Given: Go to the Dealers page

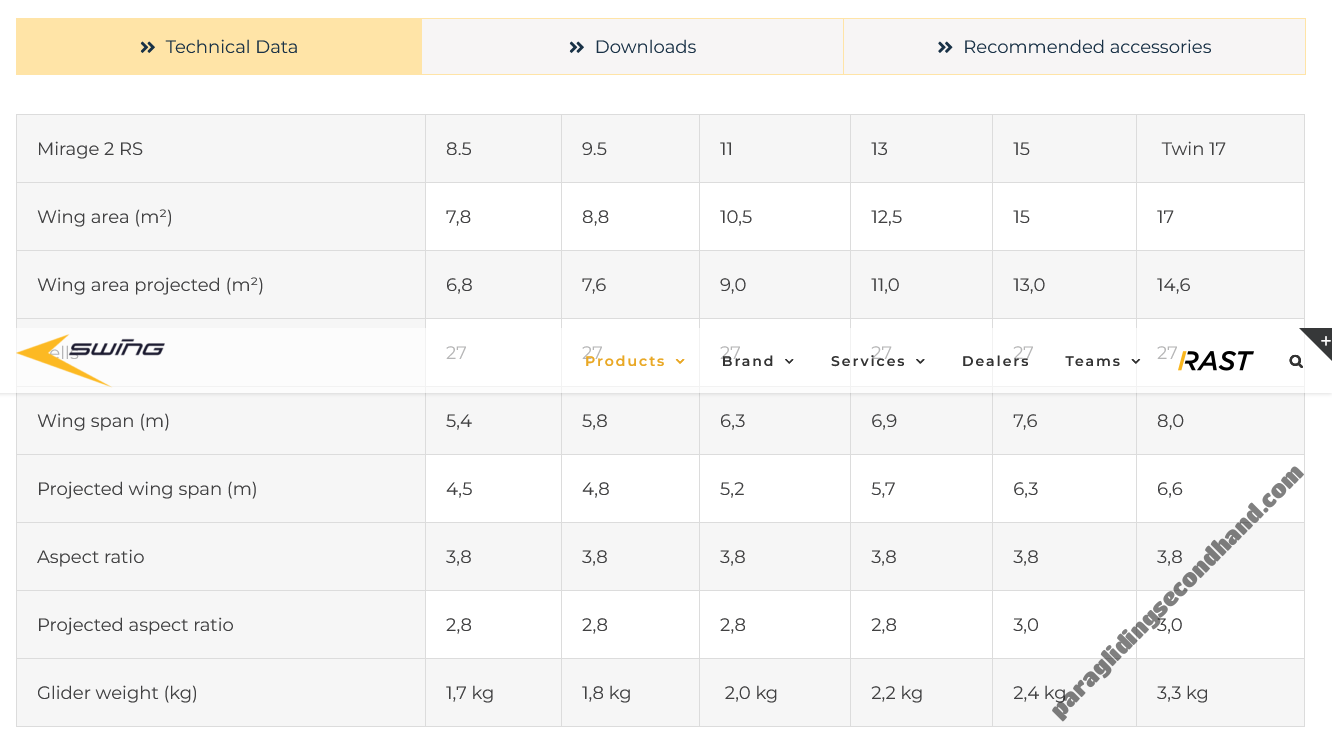Looking at the screenshot, I should pyautogui.click(x=995, y=361).
